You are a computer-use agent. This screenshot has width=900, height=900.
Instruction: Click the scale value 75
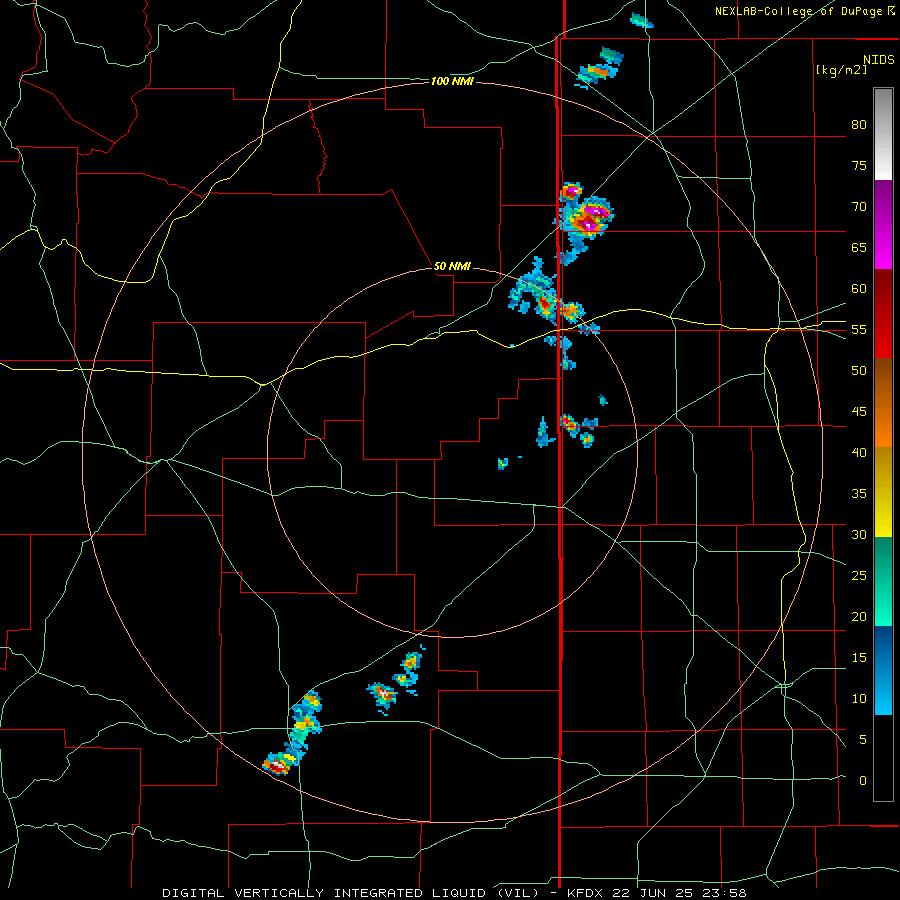[x=859, y=165]
